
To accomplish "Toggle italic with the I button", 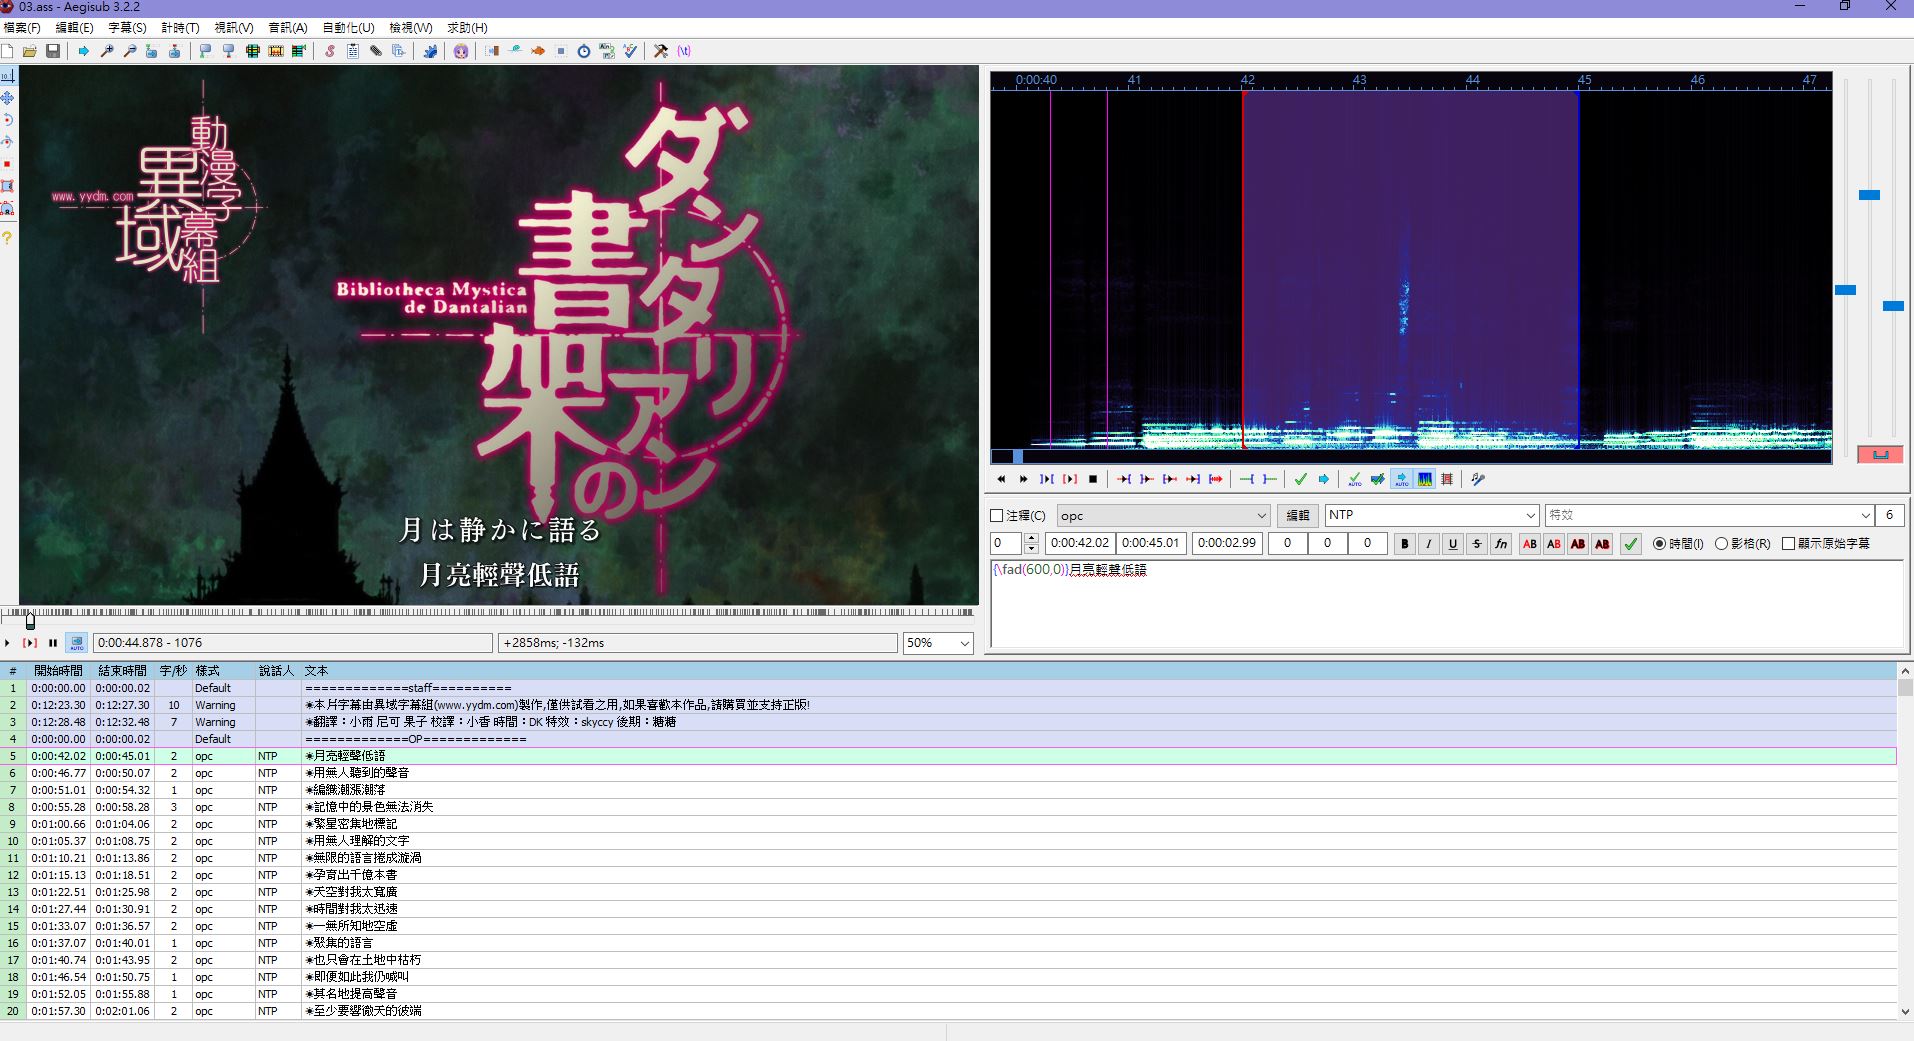I will [1429, 544].
